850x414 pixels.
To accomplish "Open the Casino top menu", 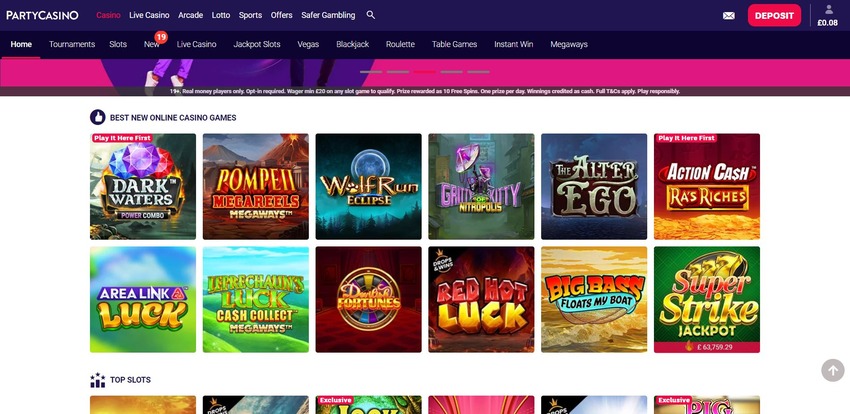I will pos(108,15).
